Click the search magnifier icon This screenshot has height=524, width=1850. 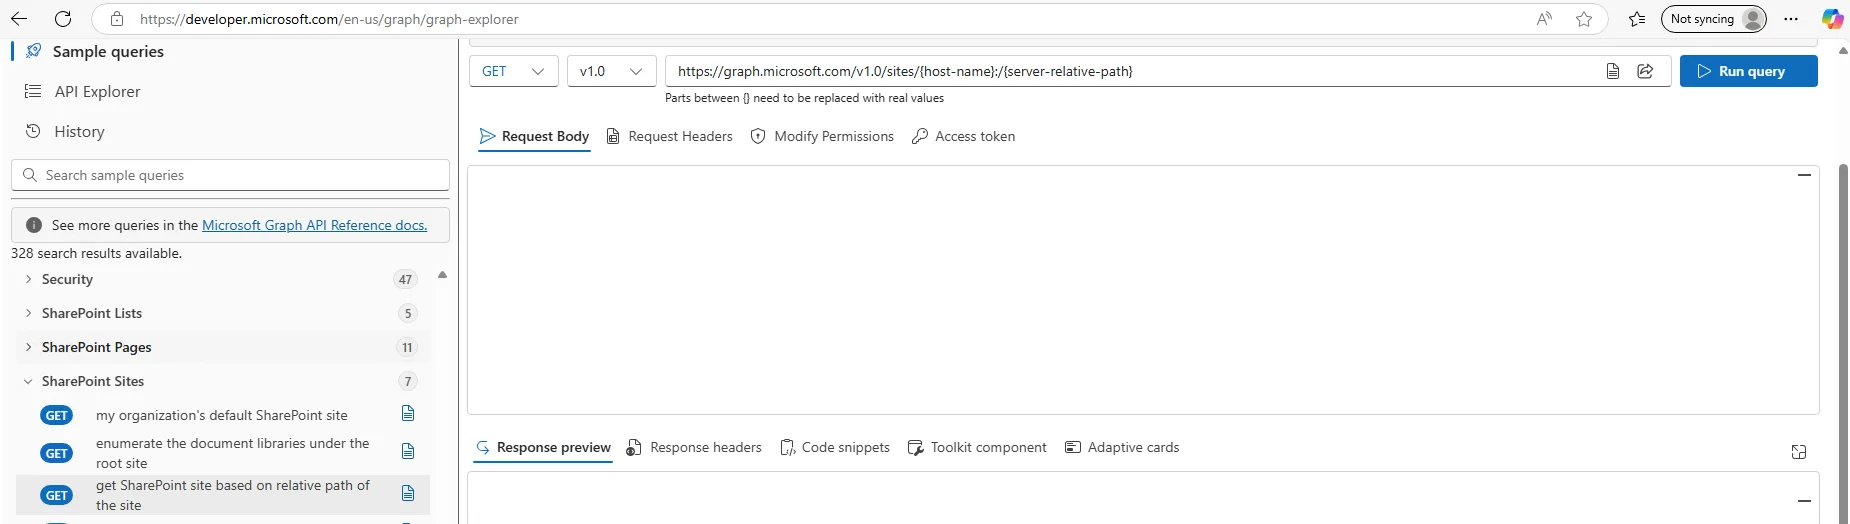pos(29,175)
